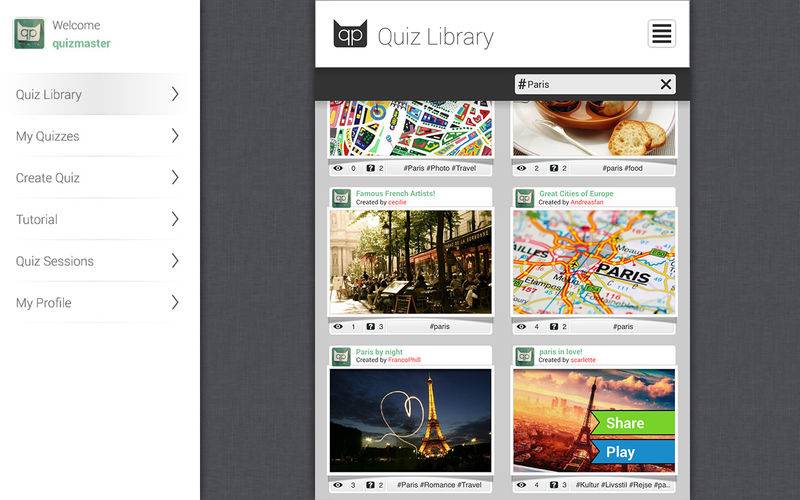Open the hamburger menu button
The height and width of the screenshot is (500, 800).
(x=661, y=34)
